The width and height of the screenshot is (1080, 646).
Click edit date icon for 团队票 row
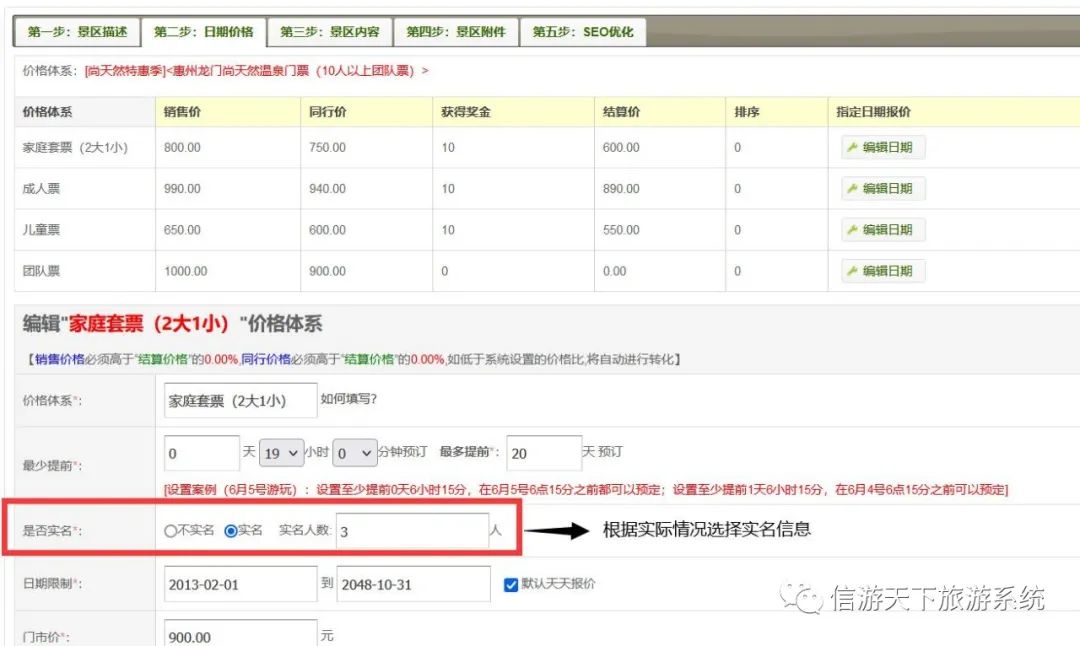853,271
